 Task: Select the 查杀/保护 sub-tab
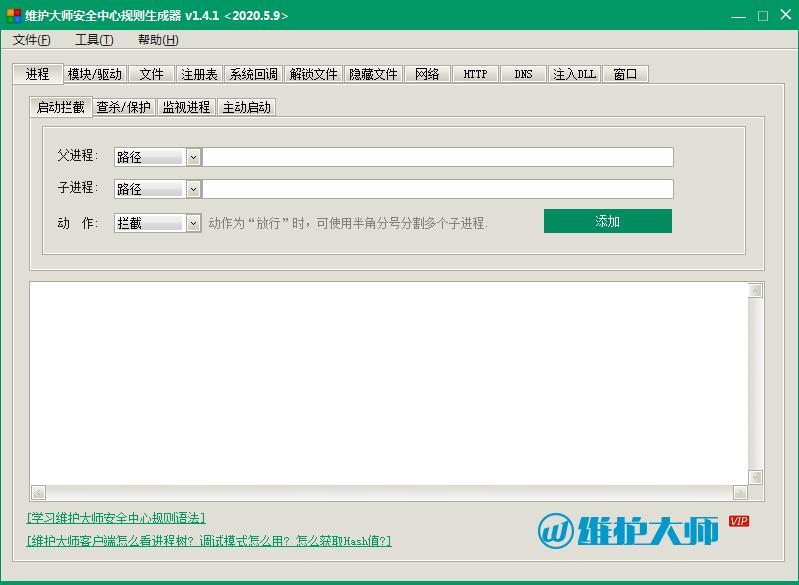pos(123,107)
